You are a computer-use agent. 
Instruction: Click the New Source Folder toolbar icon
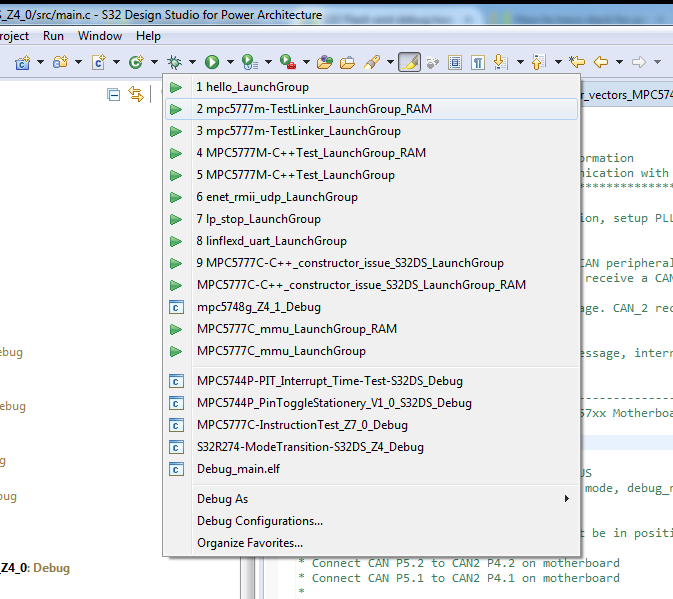click(x=61, y=63)
